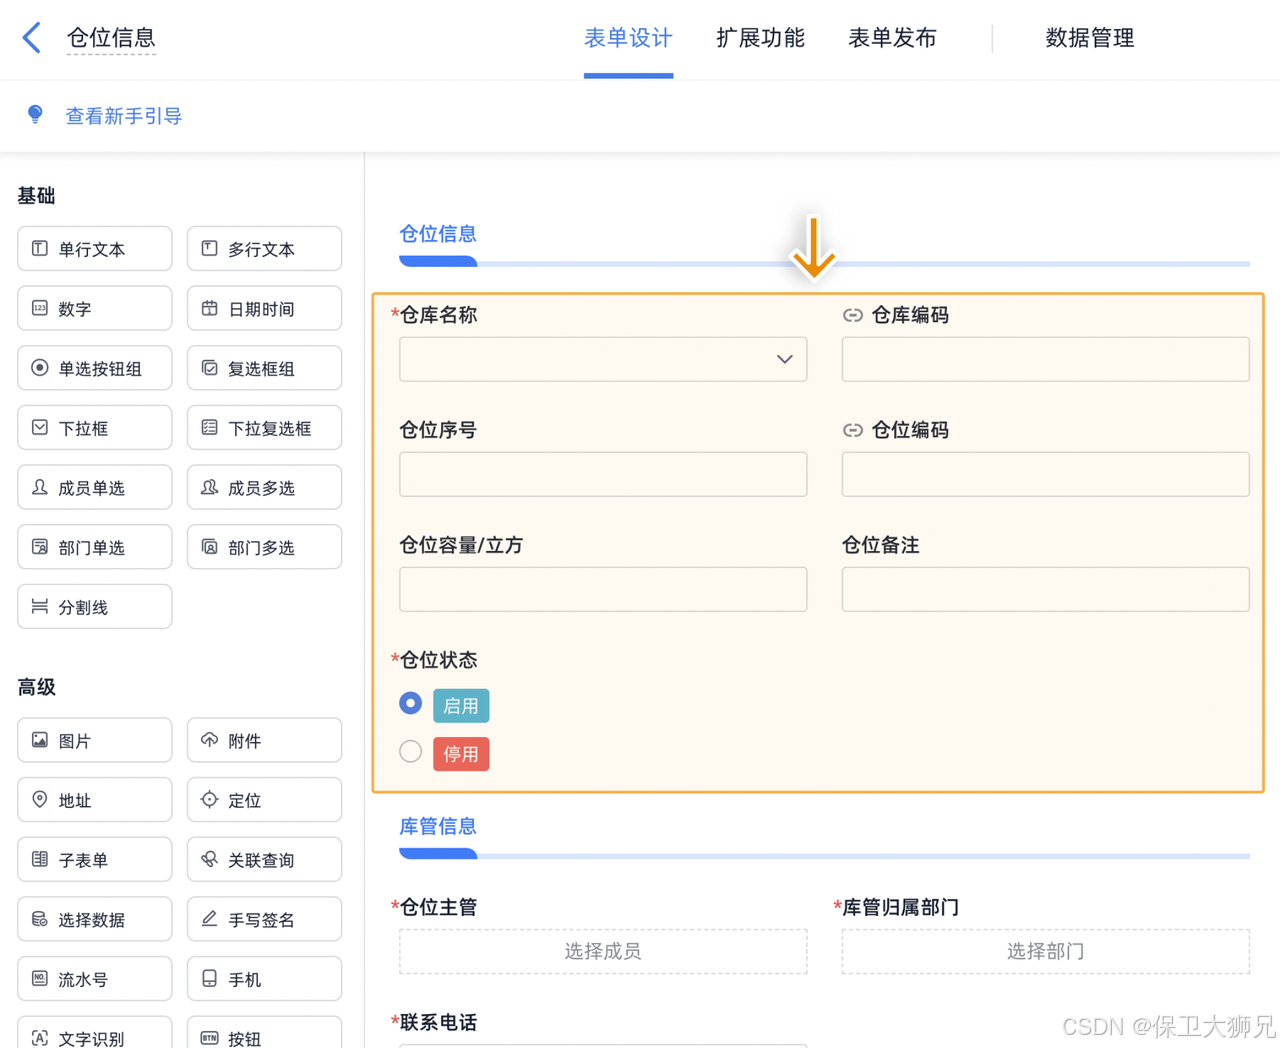Expand the 仓库名称 dropdown arrow
1280x1048 pixels.
click(785, 359)
